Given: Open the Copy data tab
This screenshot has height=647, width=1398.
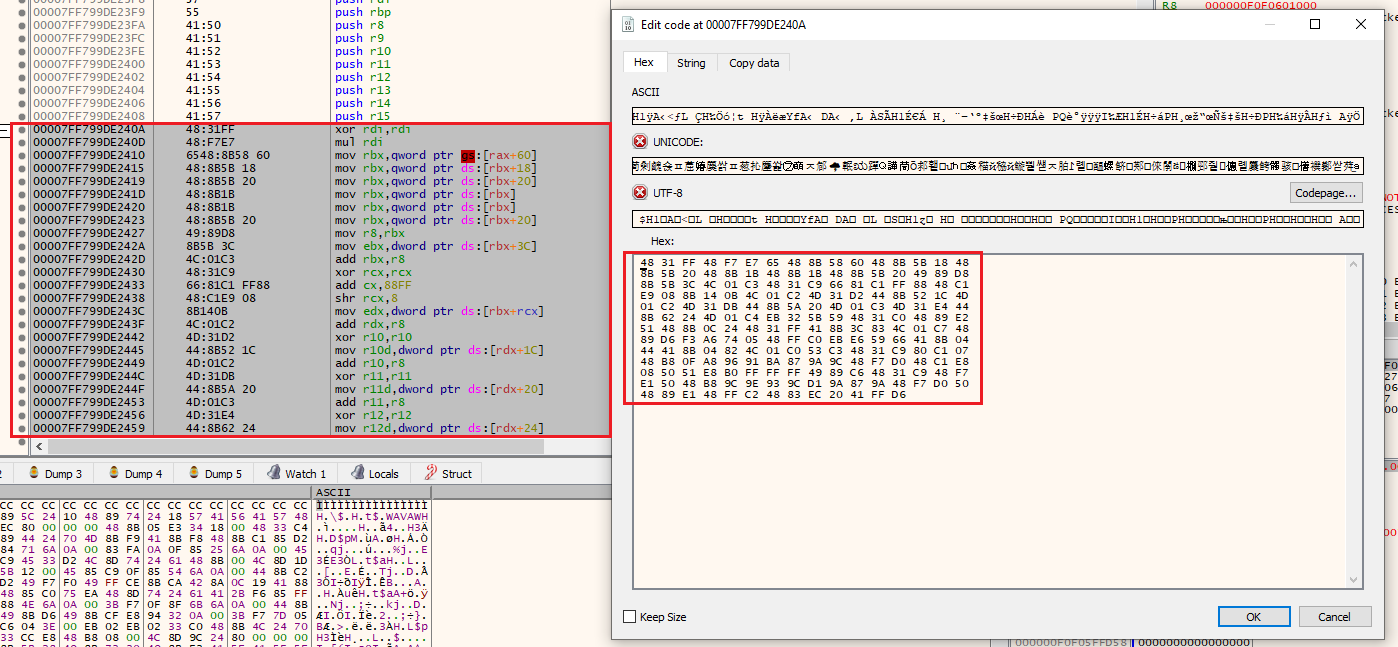Looking at the screenshot, I should click(x=754, y=63).
